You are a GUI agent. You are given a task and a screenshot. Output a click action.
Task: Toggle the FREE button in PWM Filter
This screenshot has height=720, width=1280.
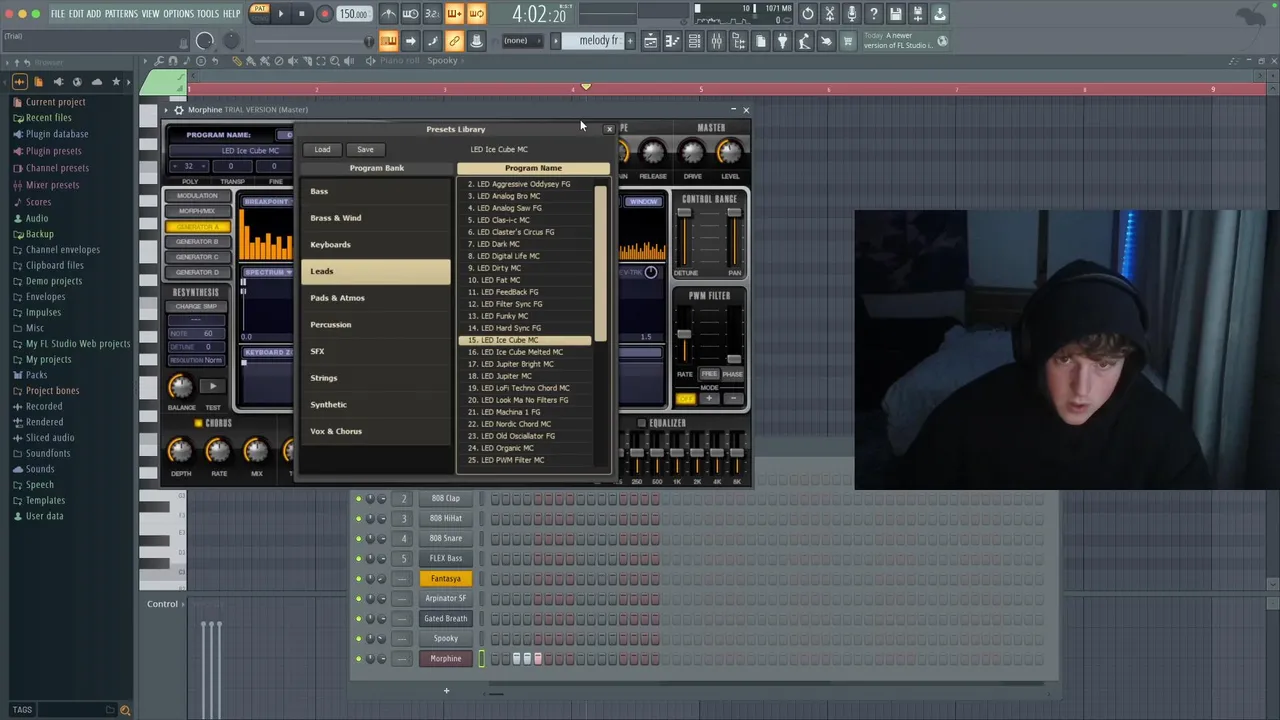click(709, 374)
